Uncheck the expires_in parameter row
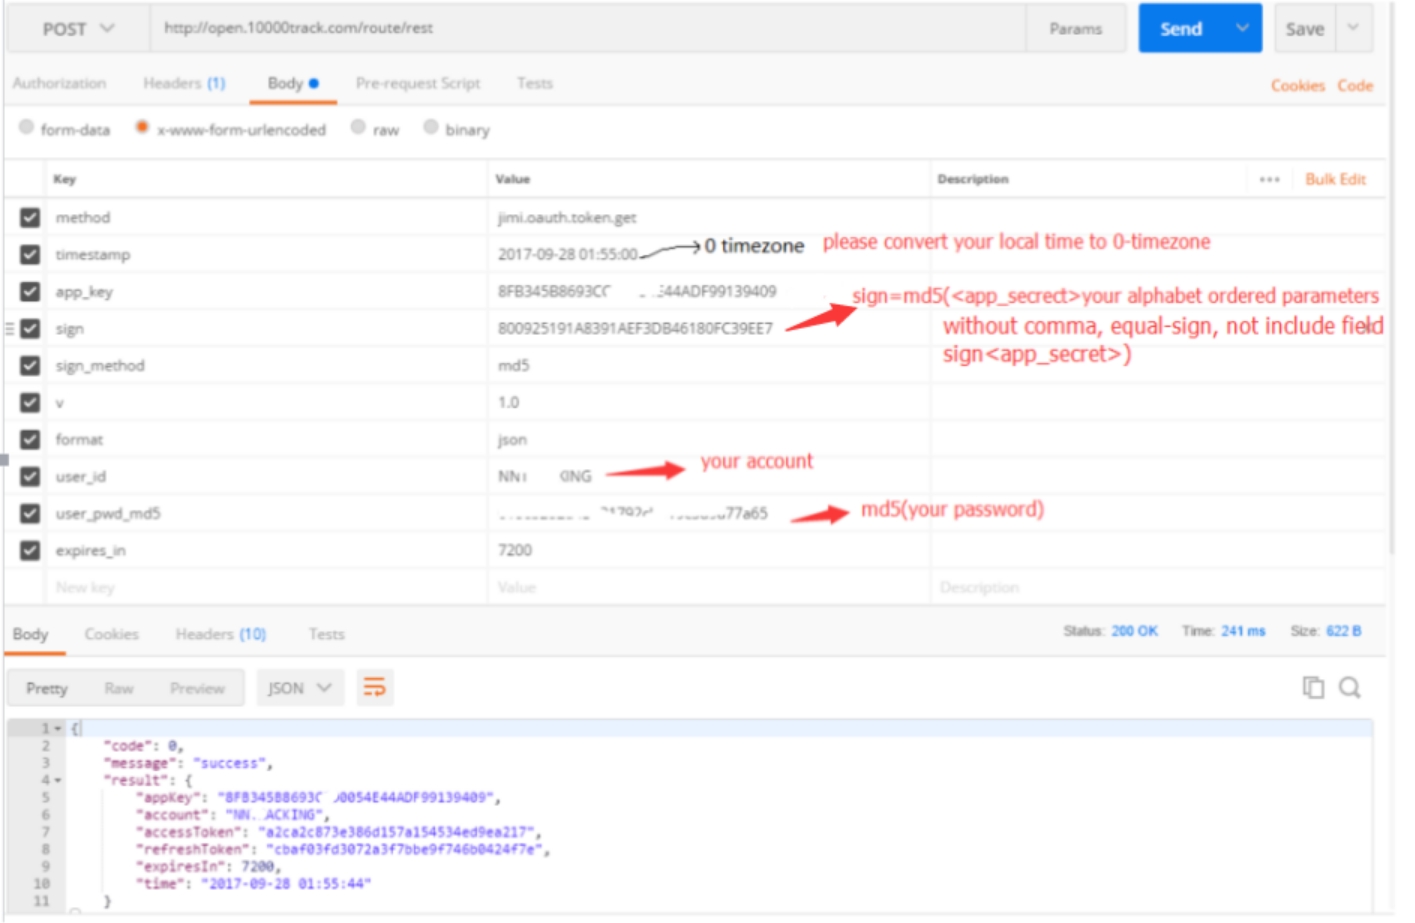 pyautogui.click(x=30, y=551)
